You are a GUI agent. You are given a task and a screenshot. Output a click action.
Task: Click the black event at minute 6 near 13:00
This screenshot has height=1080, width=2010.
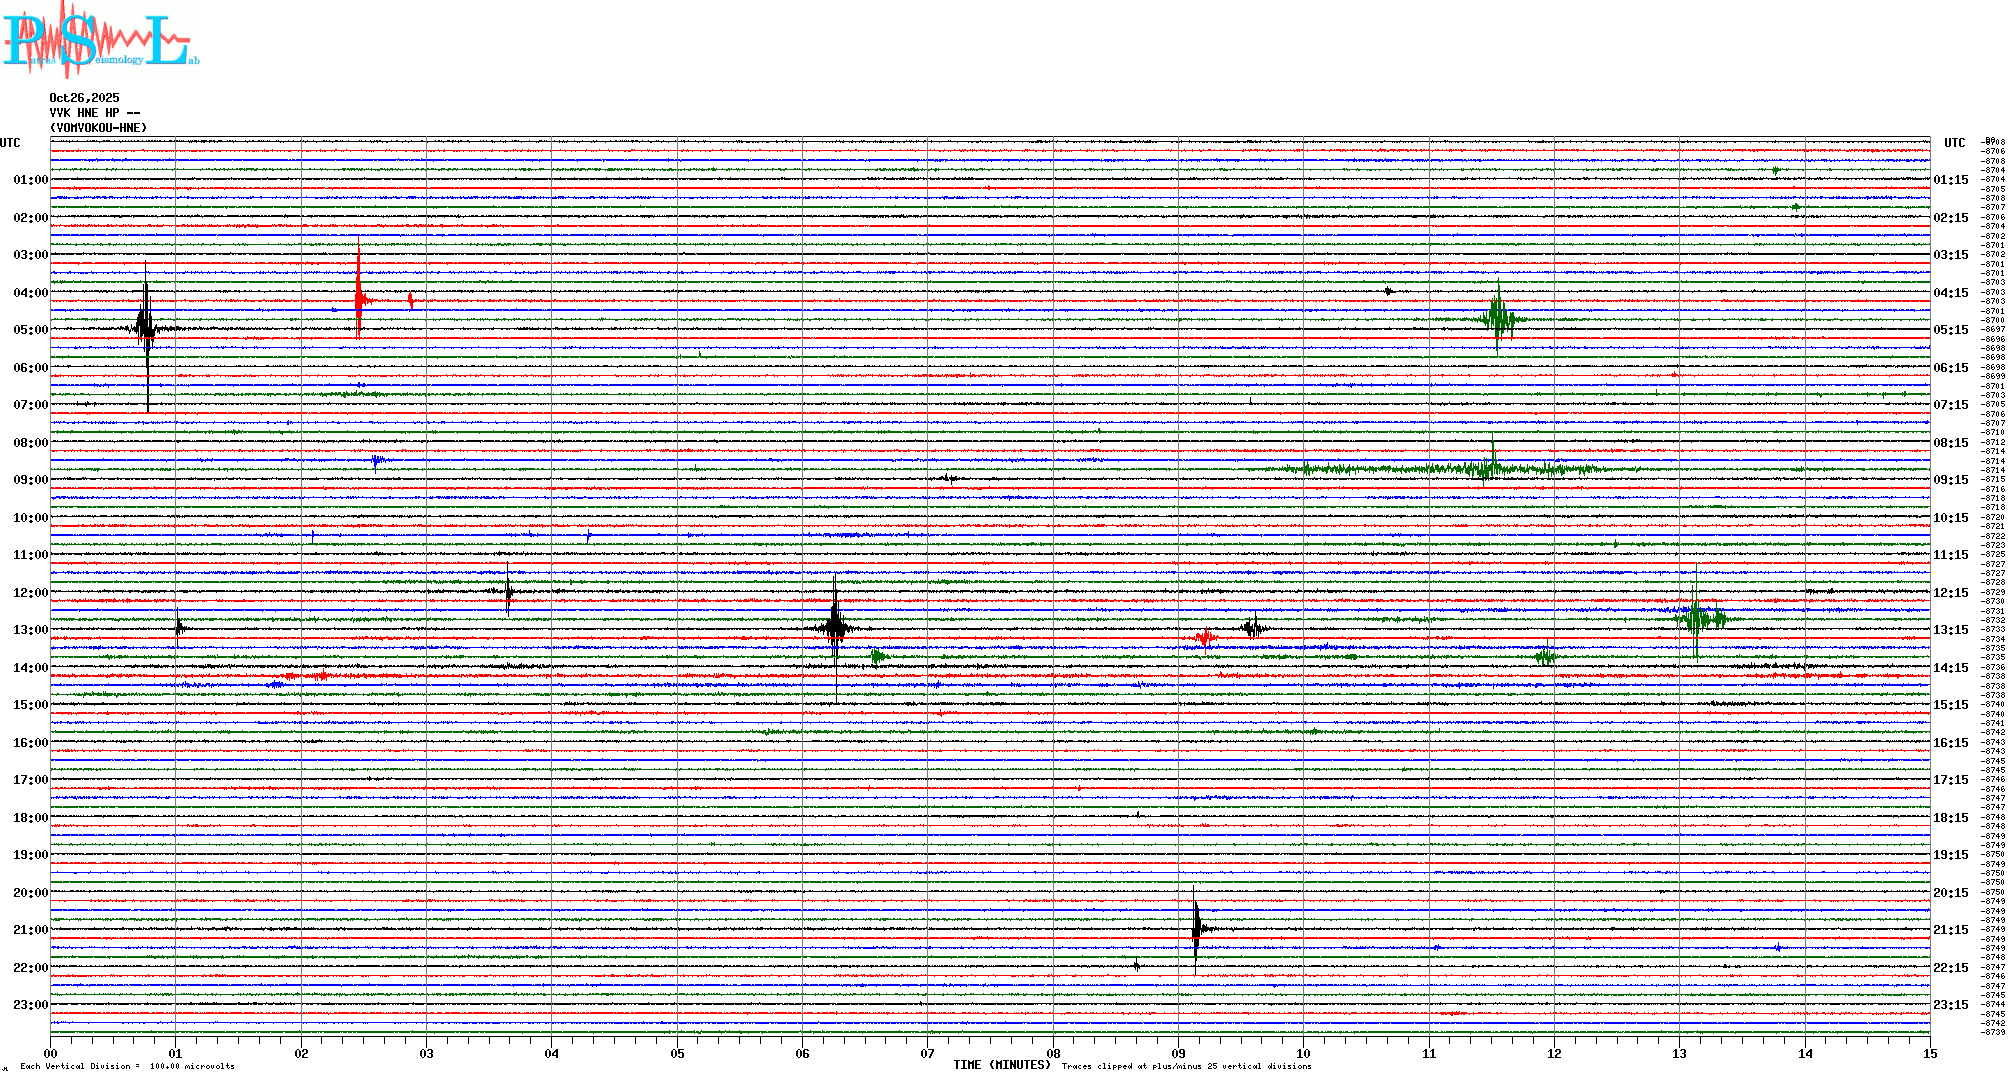click(835, 627)
